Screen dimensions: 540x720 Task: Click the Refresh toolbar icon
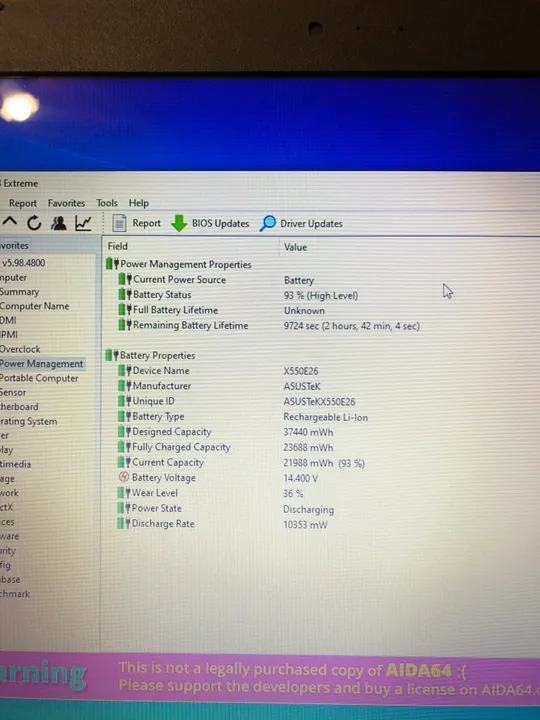coord(34,223)
